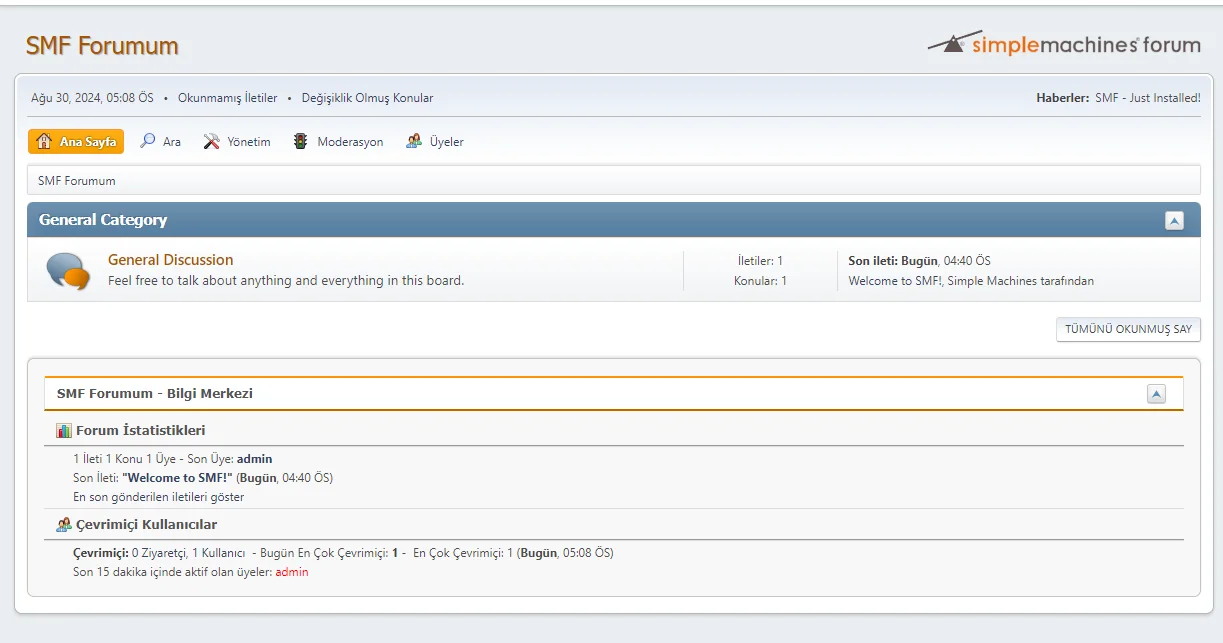Image resolution: width=1223 pixels, height=643 pixels.
Task: Switch to the Ara navigation tab
Action: 170,141
